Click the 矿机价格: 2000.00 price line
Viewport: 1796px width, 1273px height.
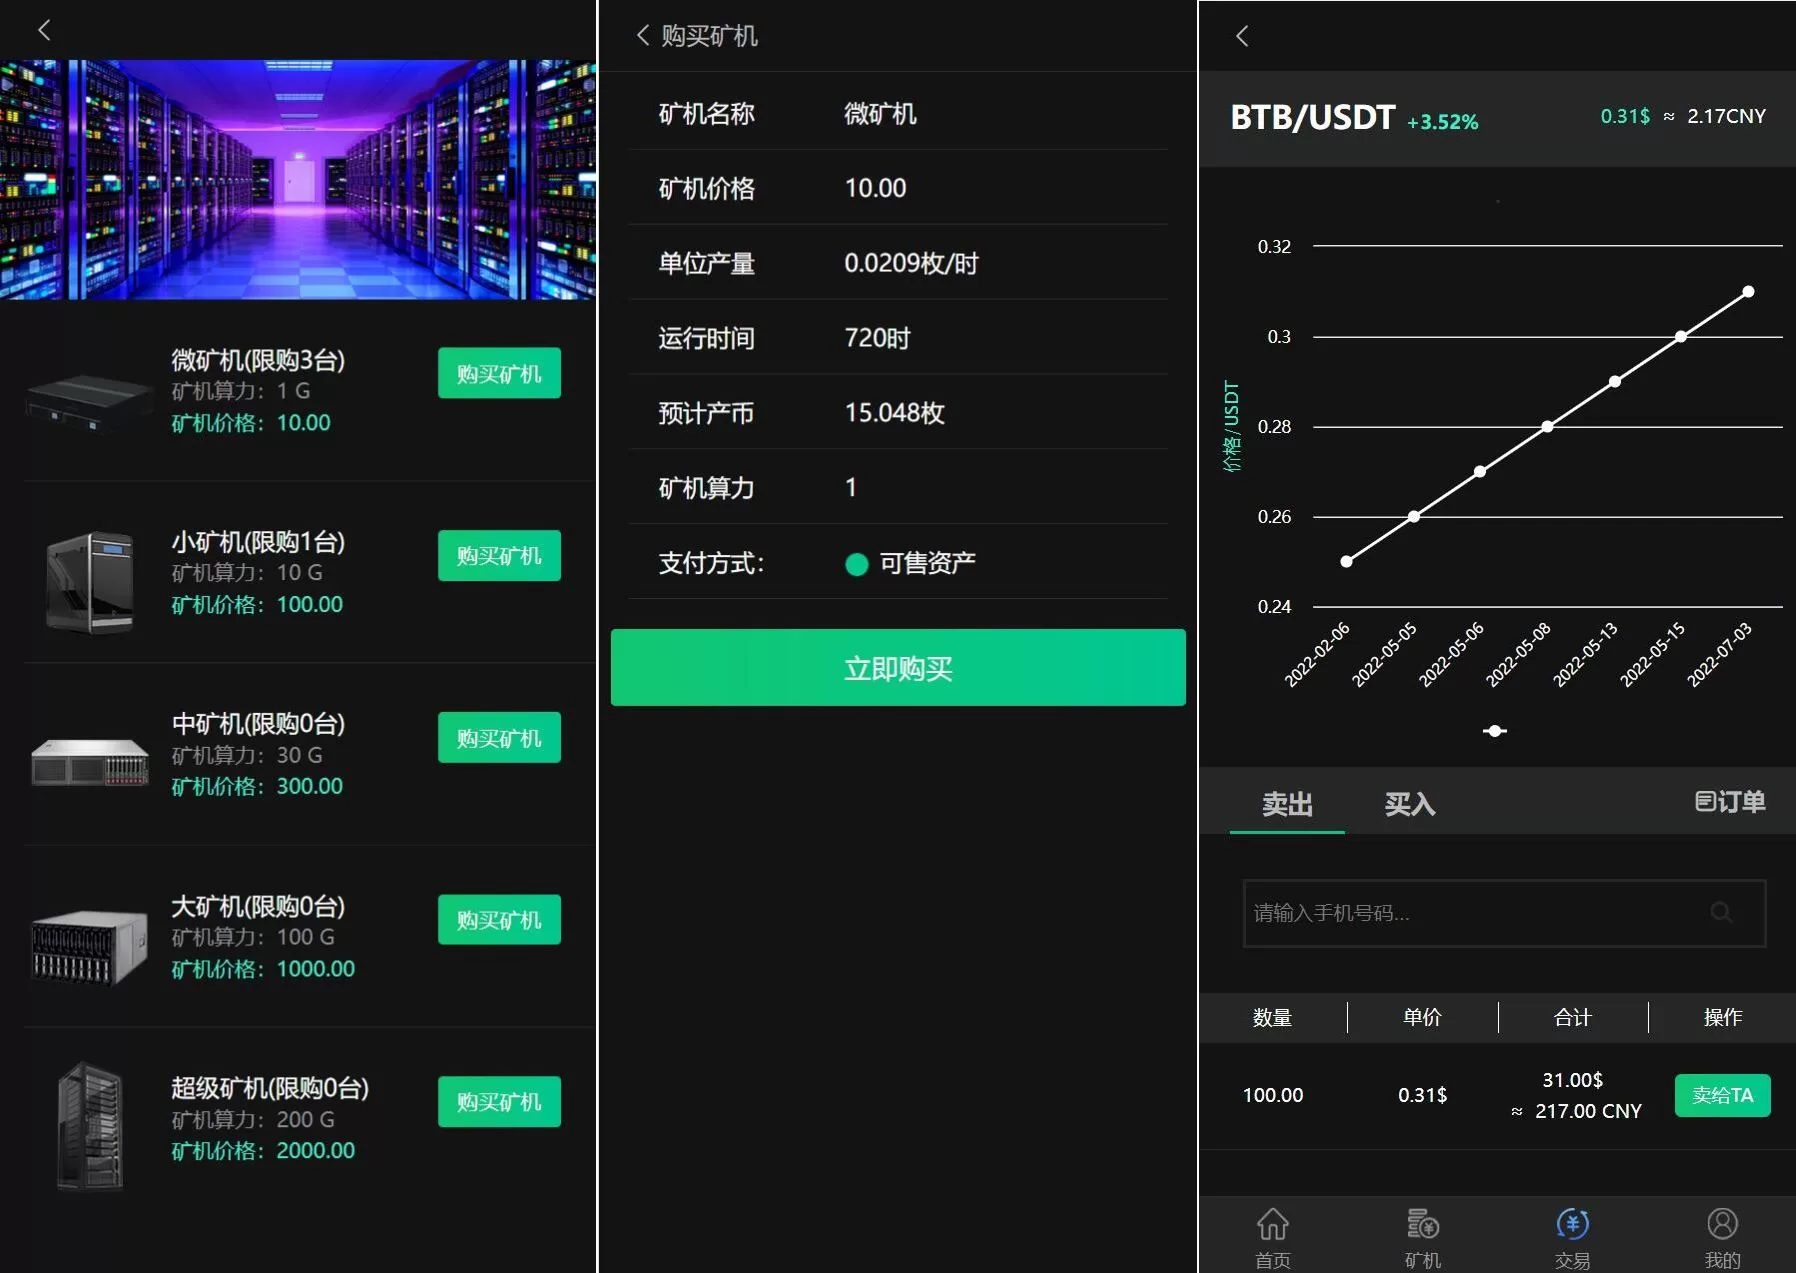click(263, 1150)
